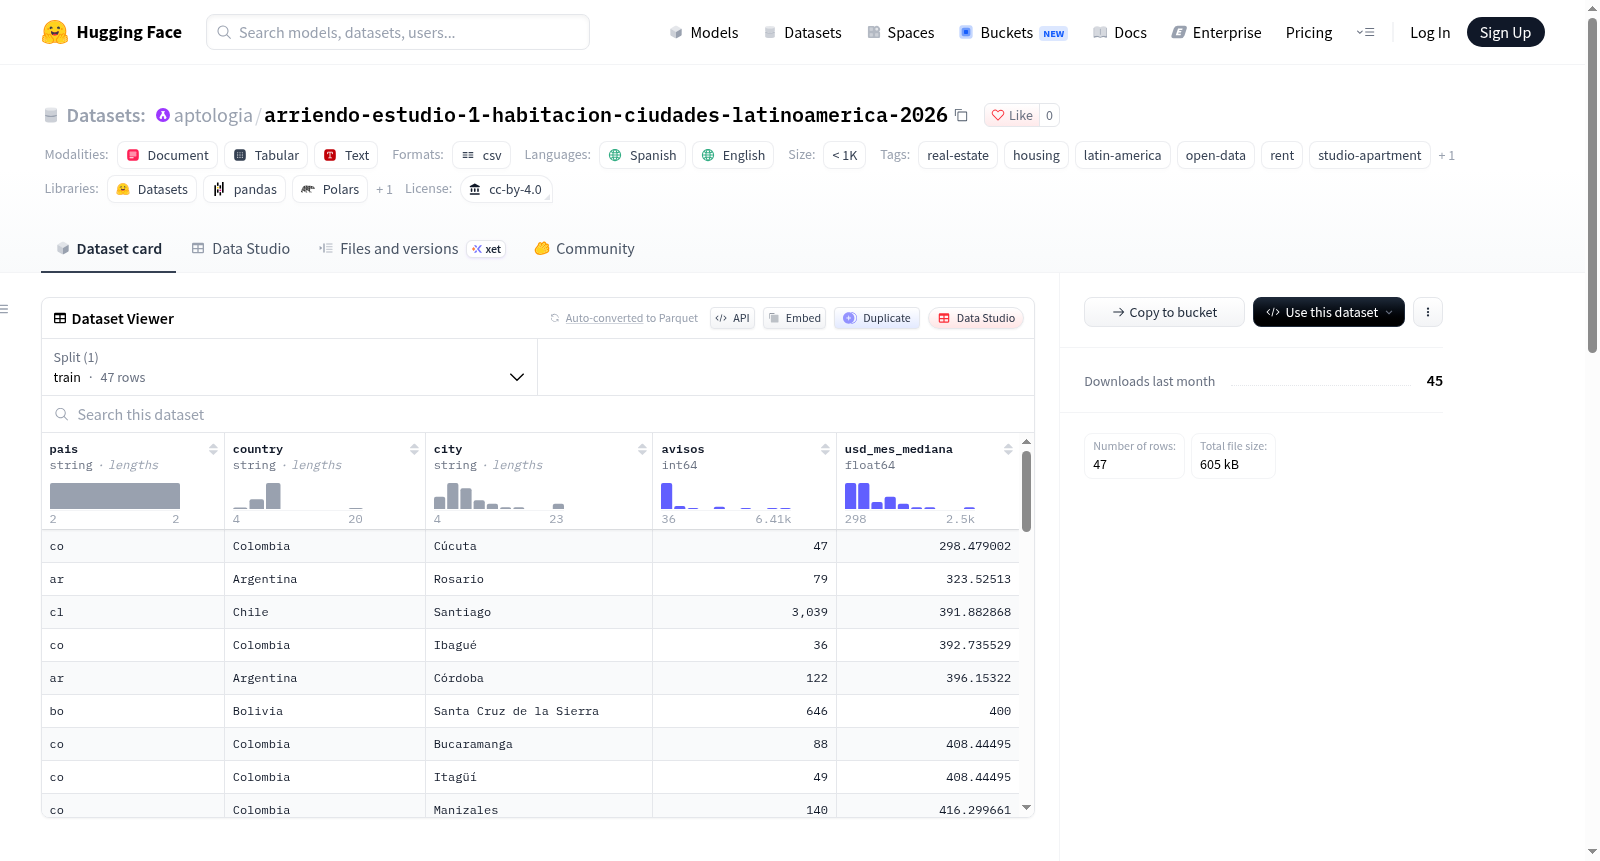
Task: Open Models in top navigation
Action: 704,32
